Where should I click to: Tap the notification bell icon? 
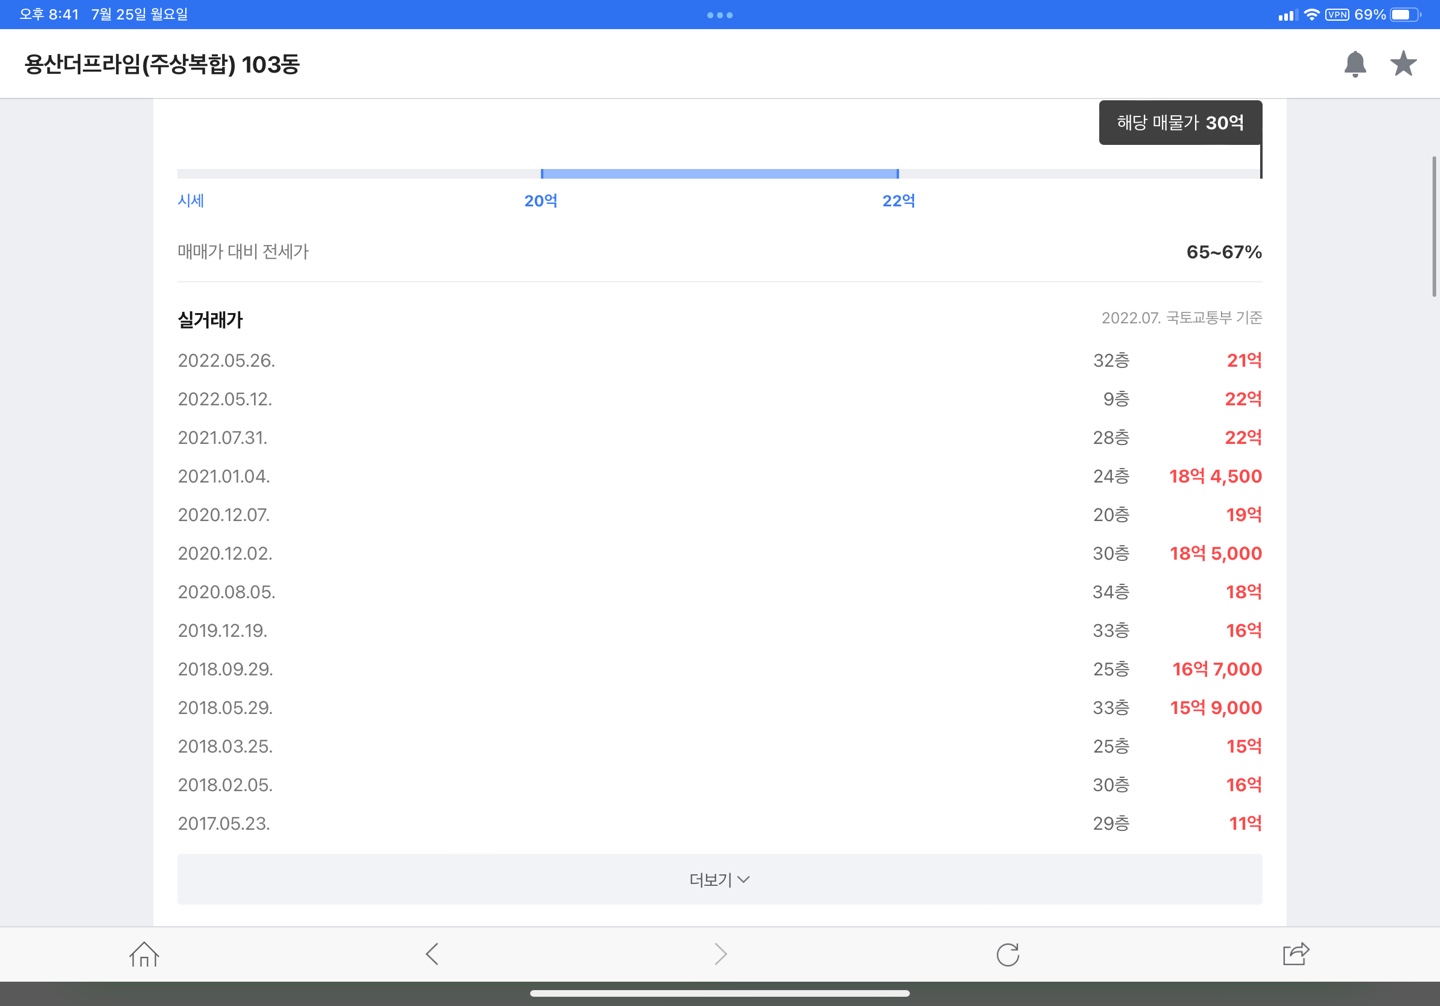(1355, 64)
